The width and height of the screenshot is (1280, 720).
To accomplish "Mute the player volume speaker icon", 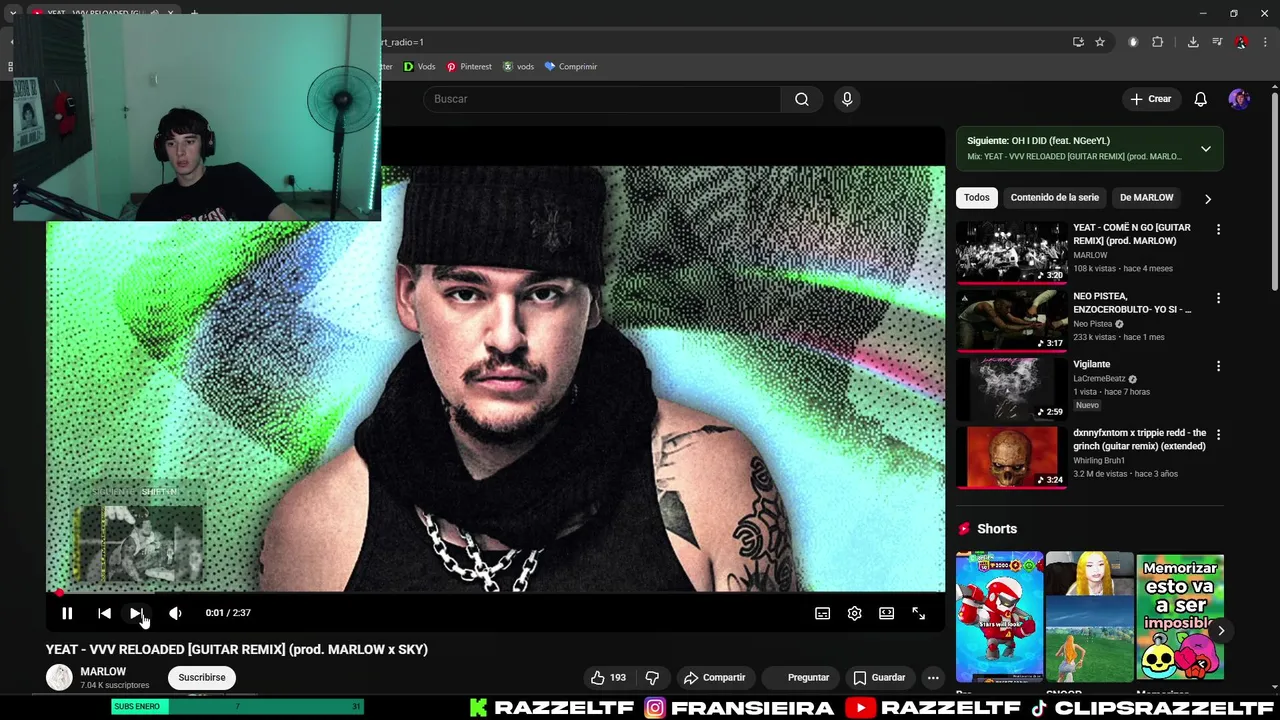I will (x=175, y=613).
